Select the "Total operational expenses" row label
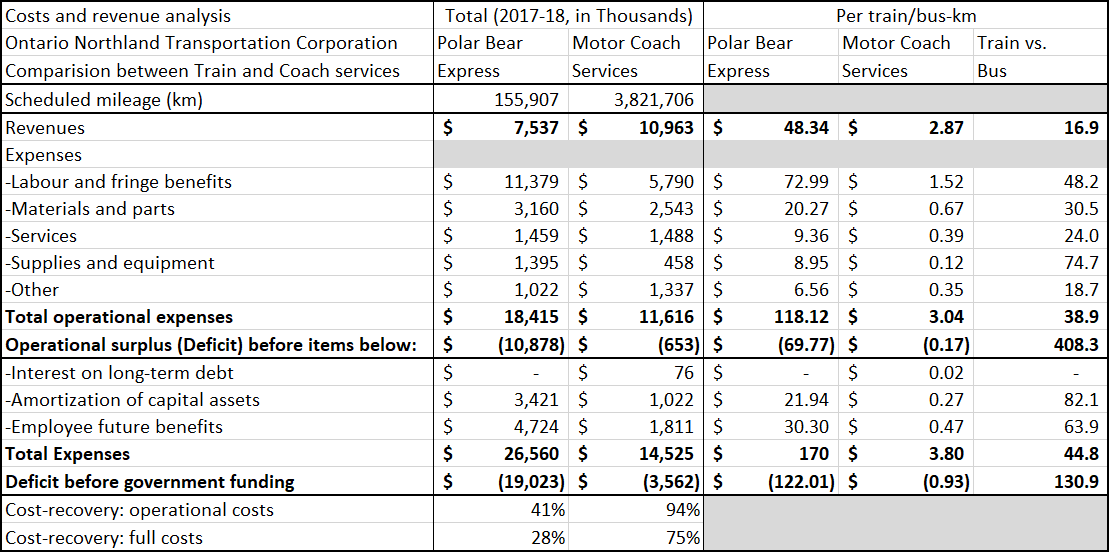The image size is (1109, 552). pos(119,317)
